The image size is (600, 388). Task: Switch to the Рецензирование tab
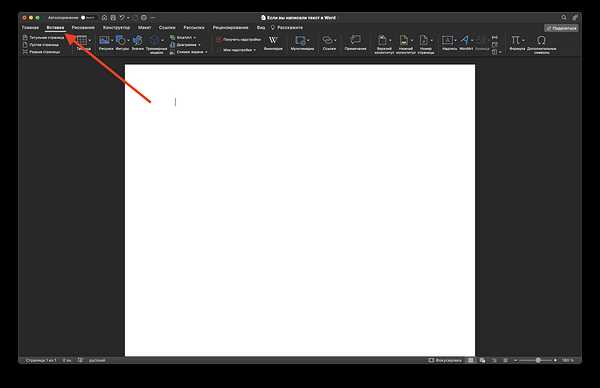pos(230,28)
